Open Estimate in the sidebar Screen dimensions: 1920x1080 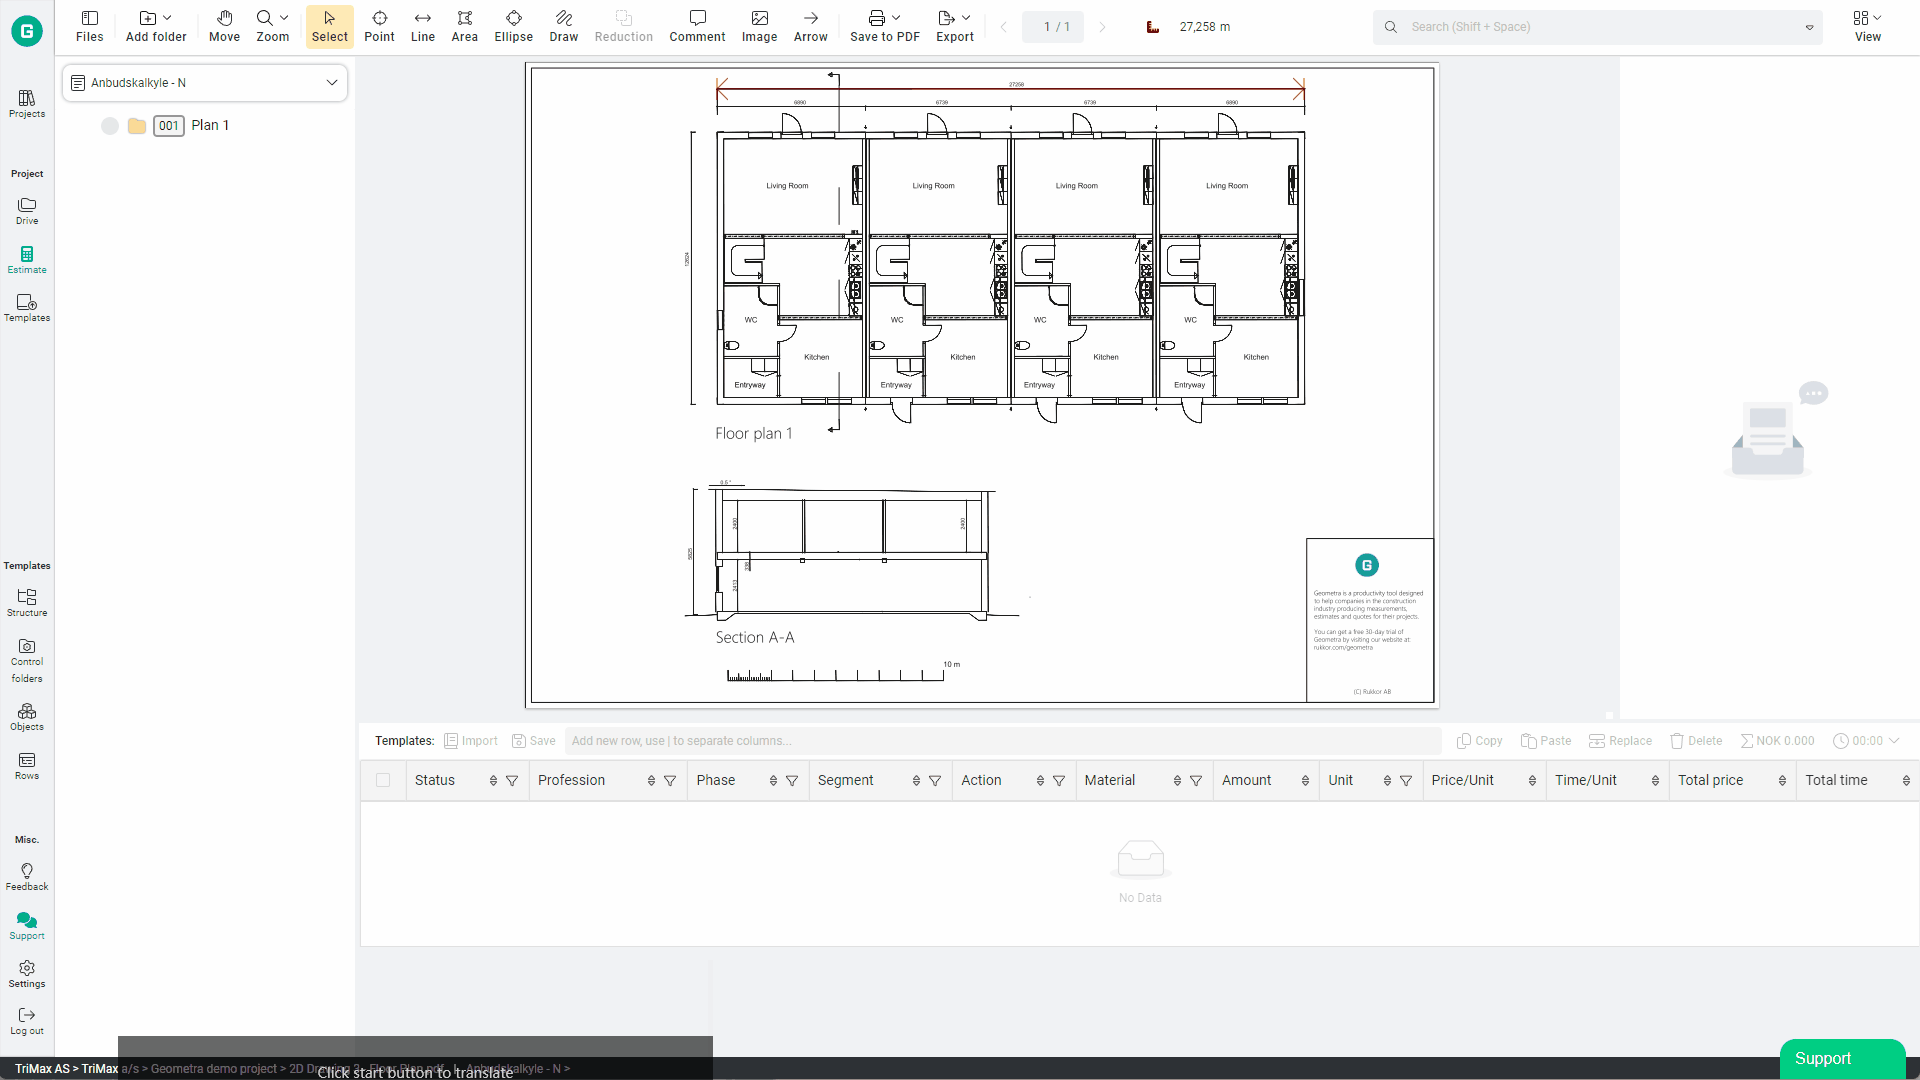pyautogui.click(x=27, y=260)
